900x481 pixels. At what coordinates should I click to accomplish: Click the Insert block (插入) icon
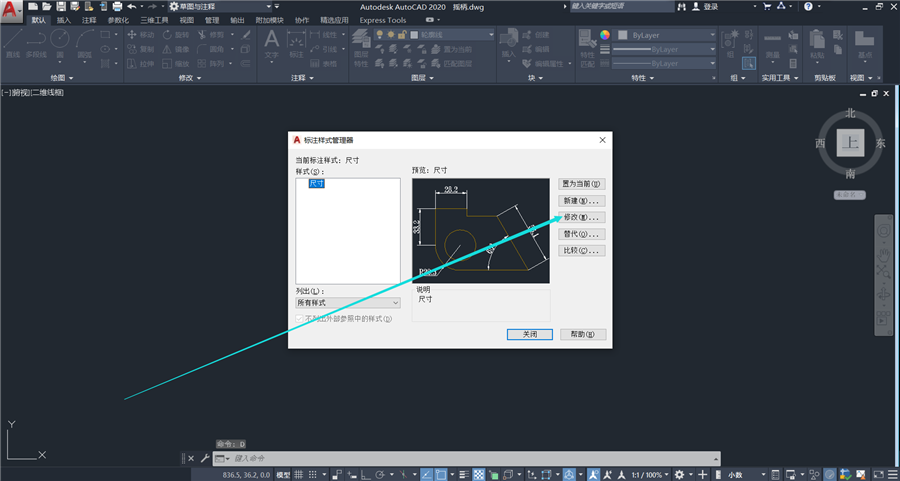509,44
